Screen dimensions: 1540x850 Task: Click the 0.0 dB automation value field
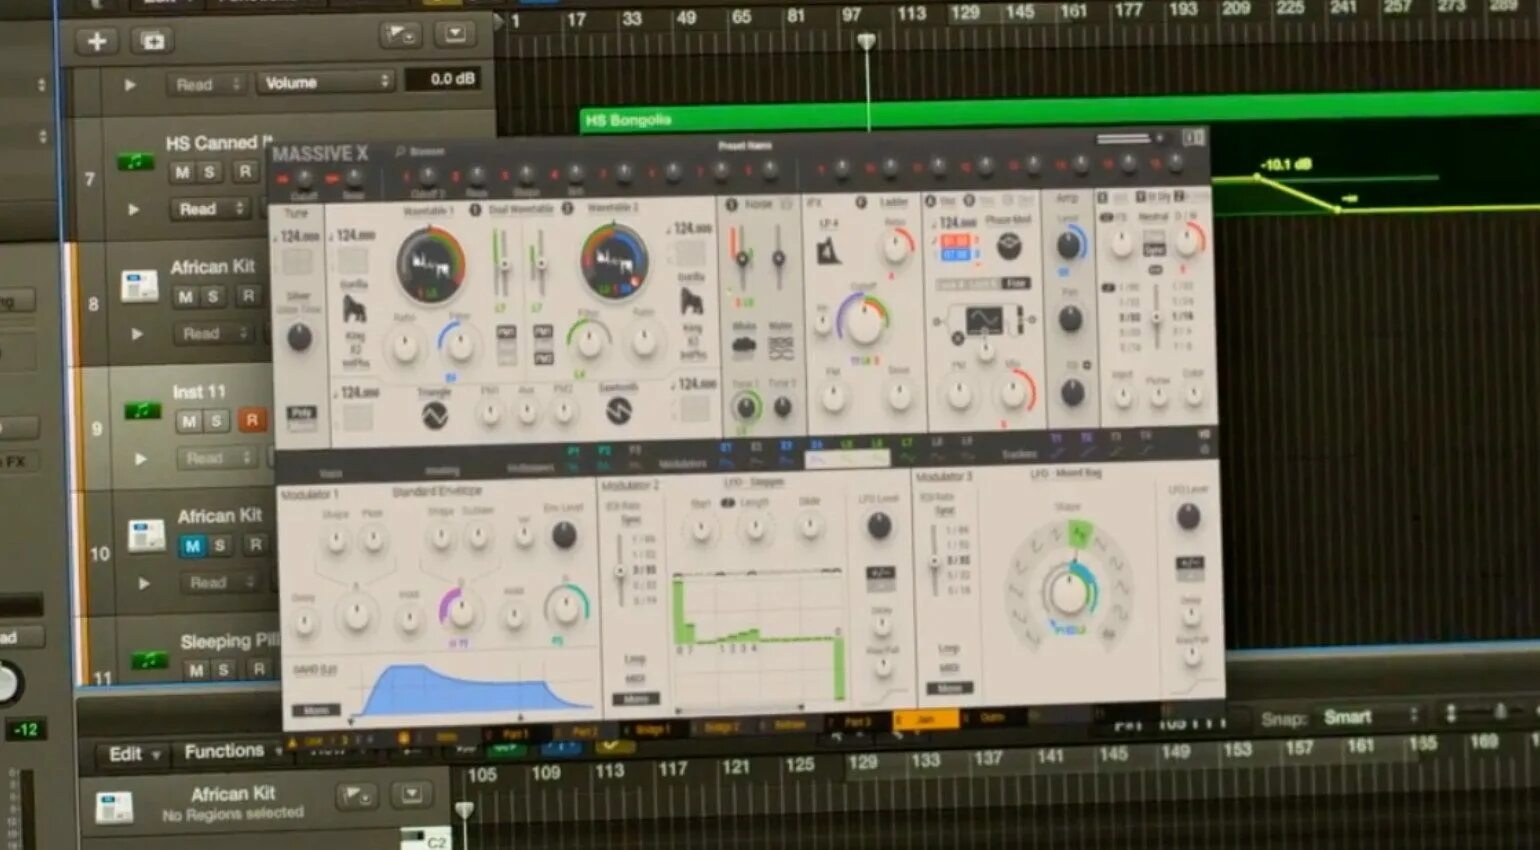tap(442, 79)
